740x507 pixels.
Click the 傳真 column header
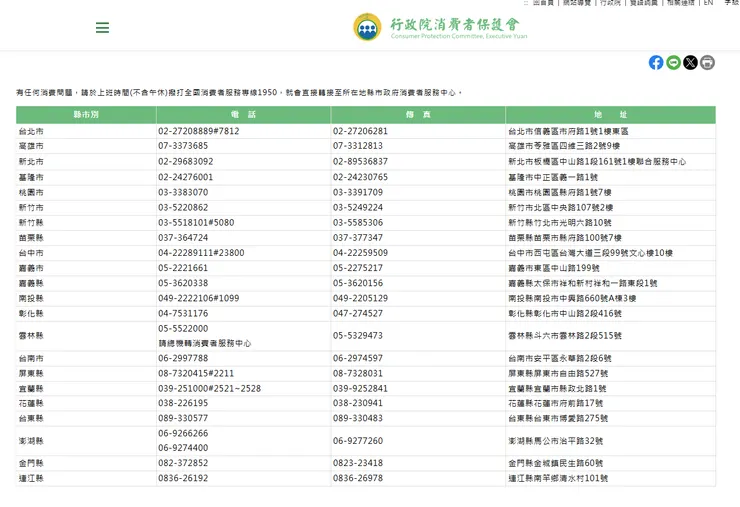pos(418,115)
